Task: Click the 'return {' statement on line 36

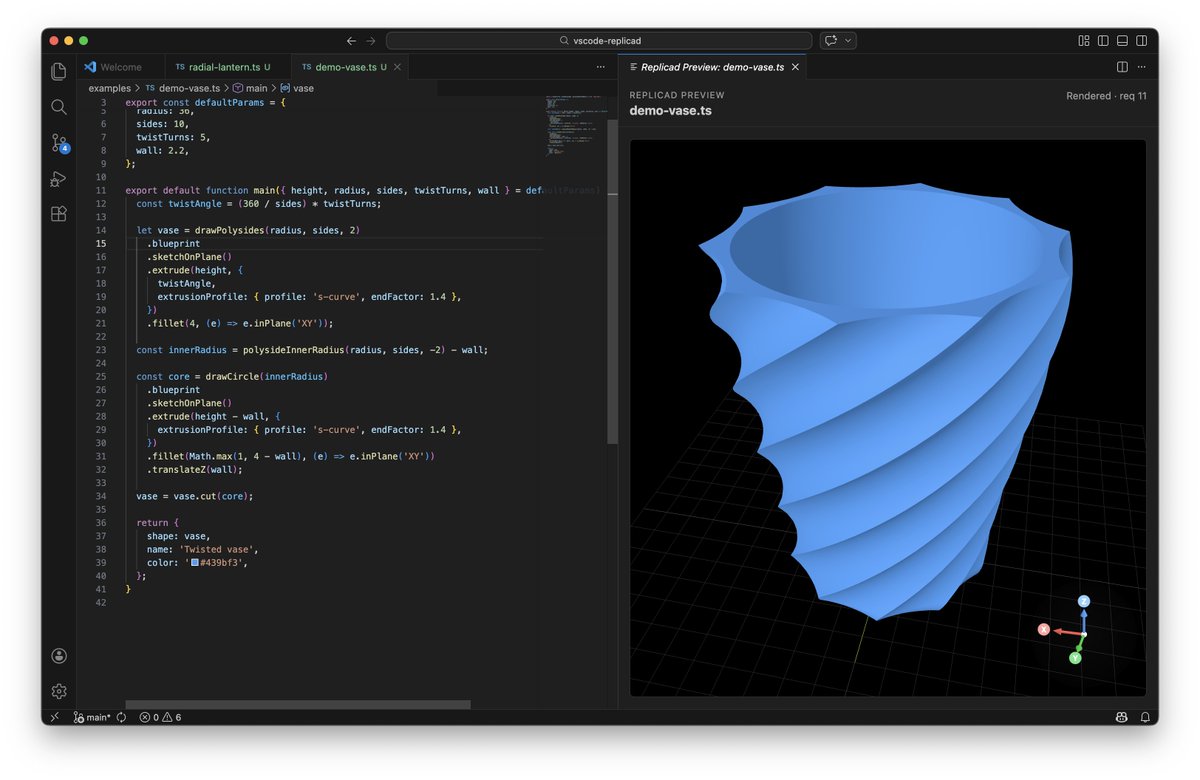Action: point(158,523)
